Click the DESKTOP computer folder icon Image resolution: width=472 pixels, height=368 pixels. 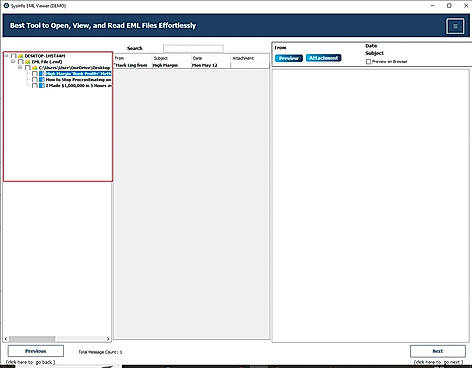pos(21,56)
